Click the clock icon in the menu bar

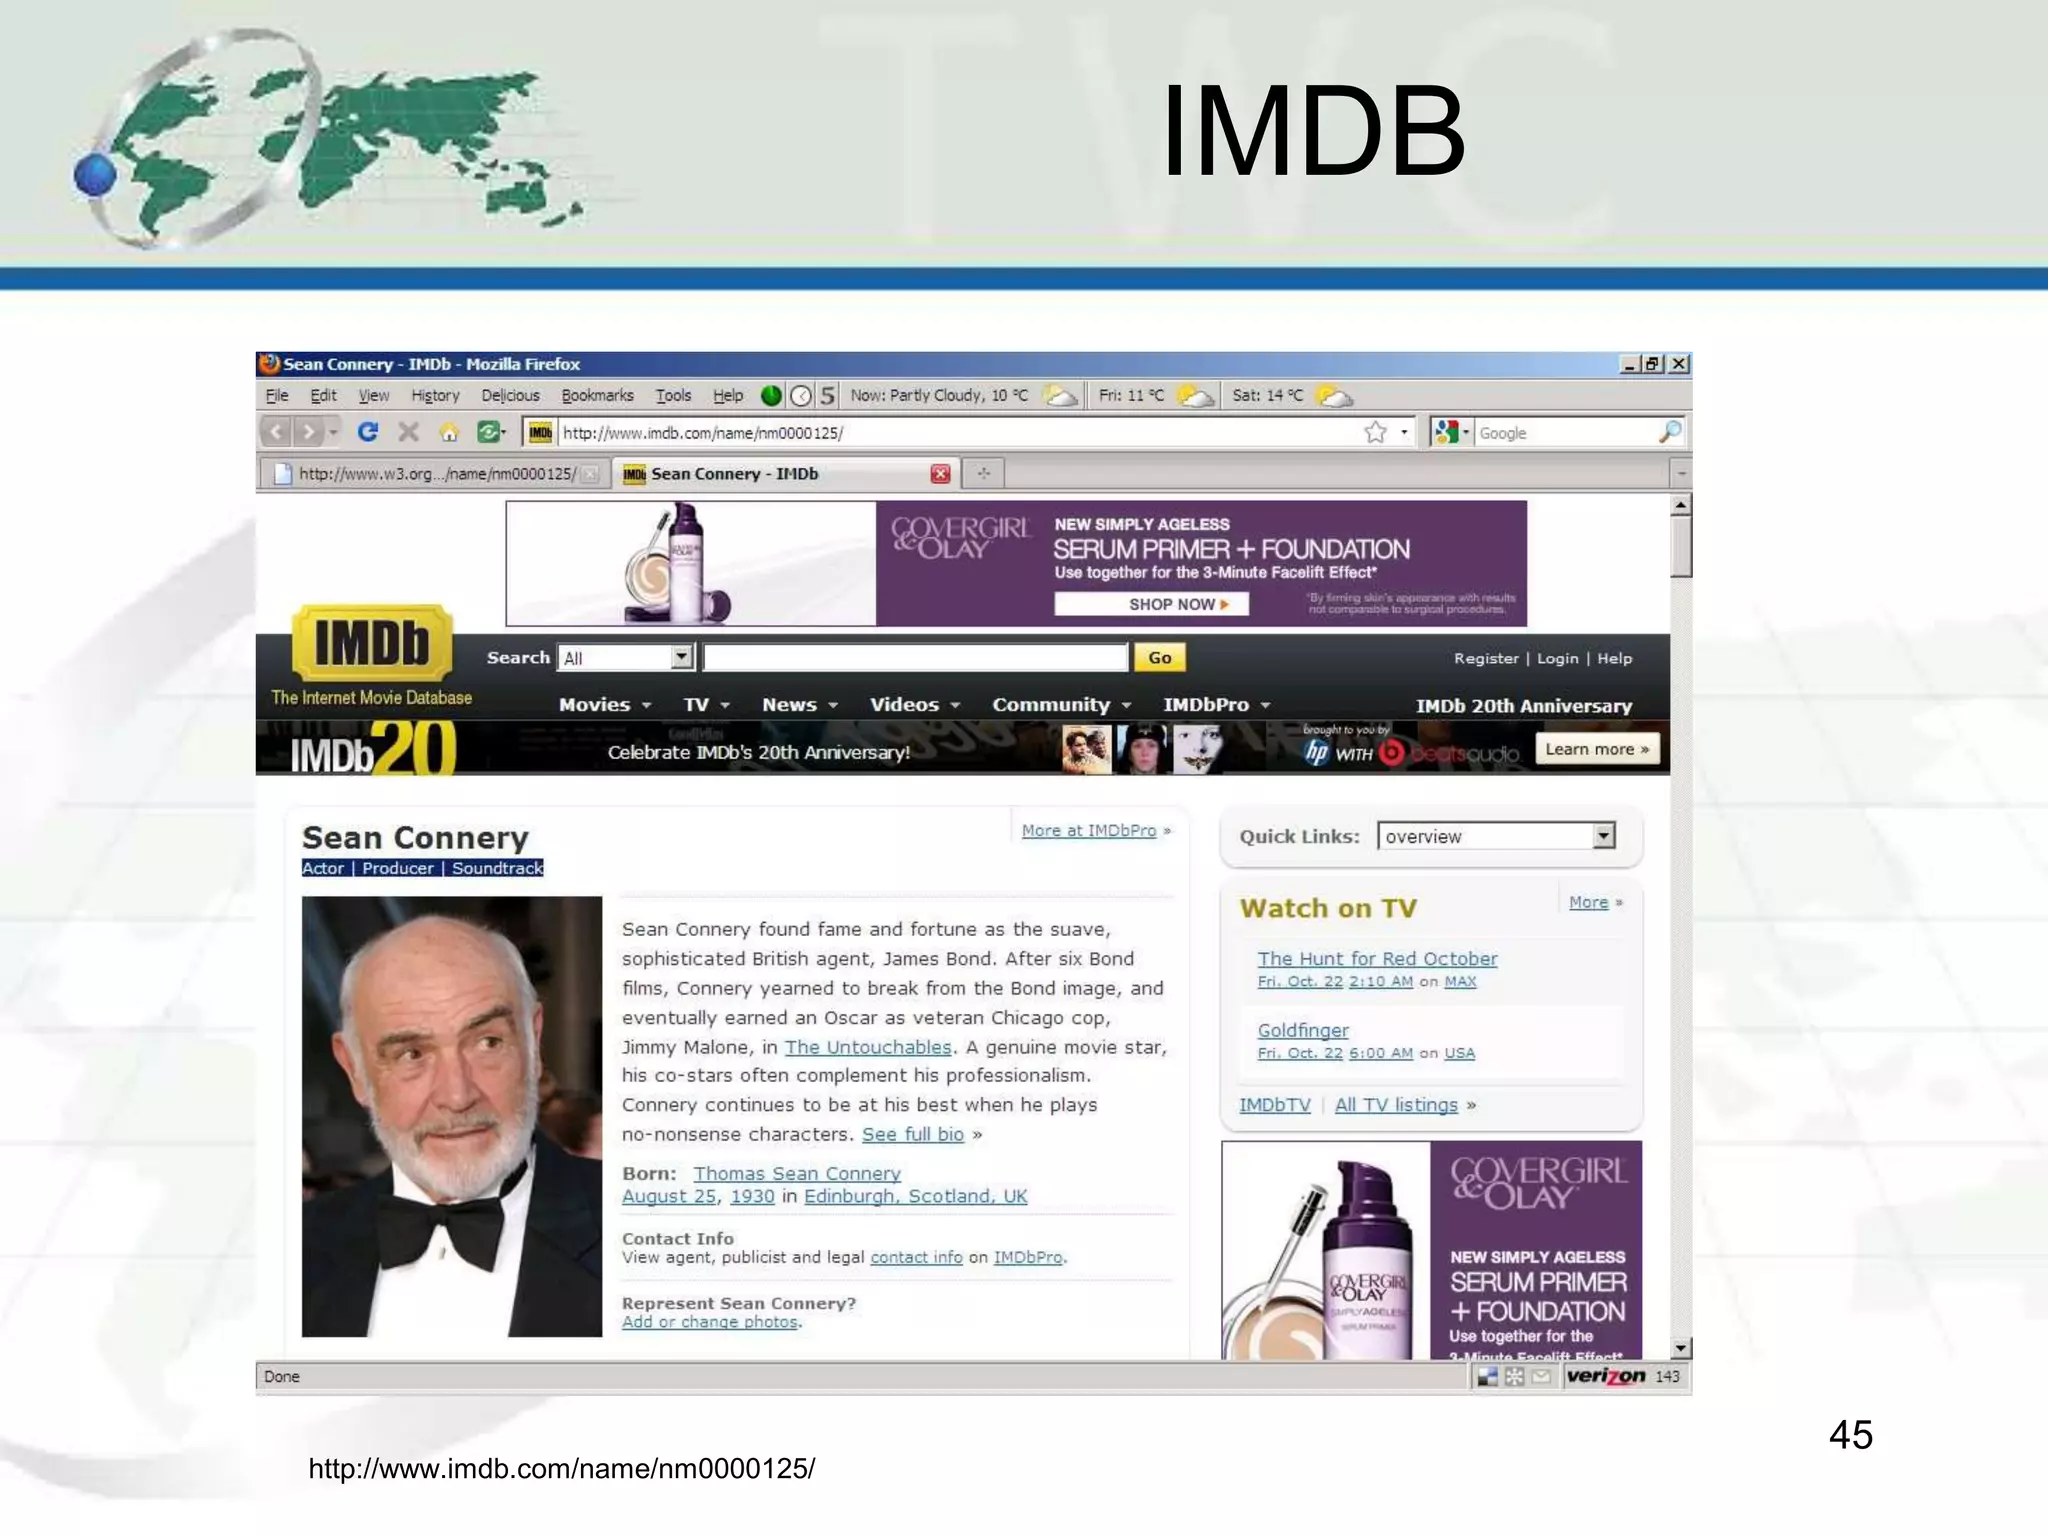click(x=801, y=395)
